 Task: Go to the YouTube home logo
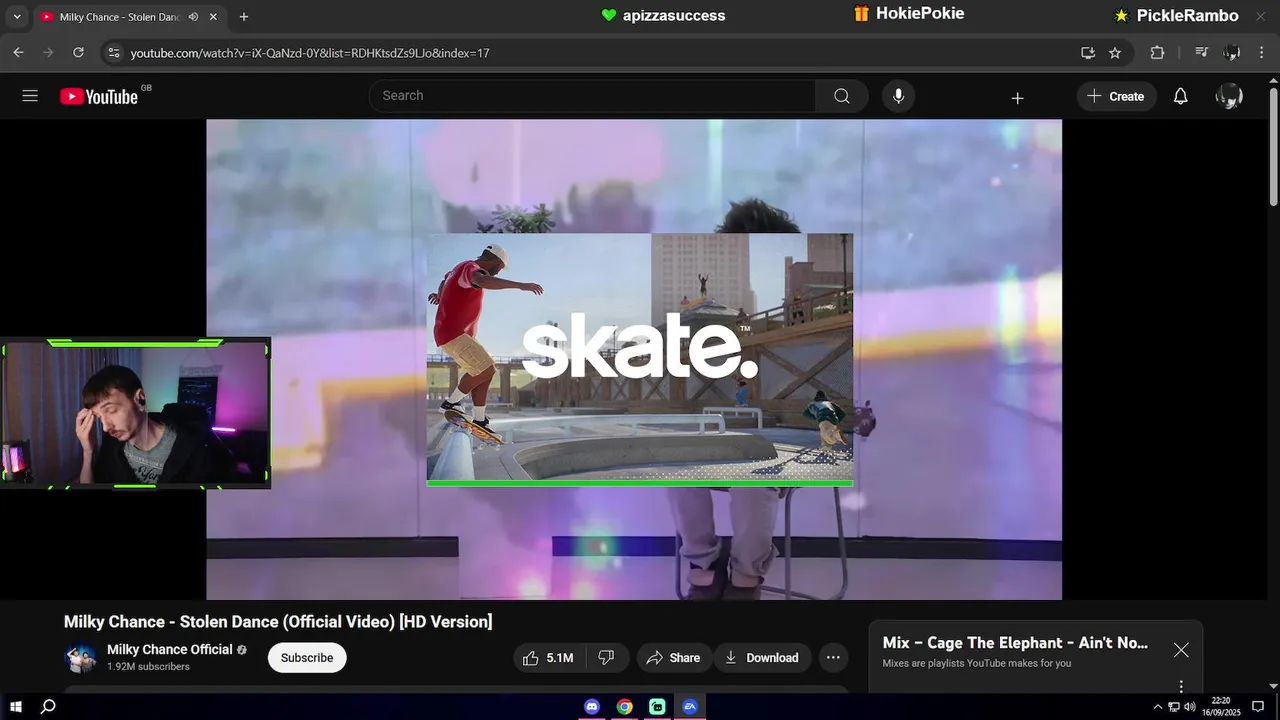pyautogui.click(x=99, y=96)
